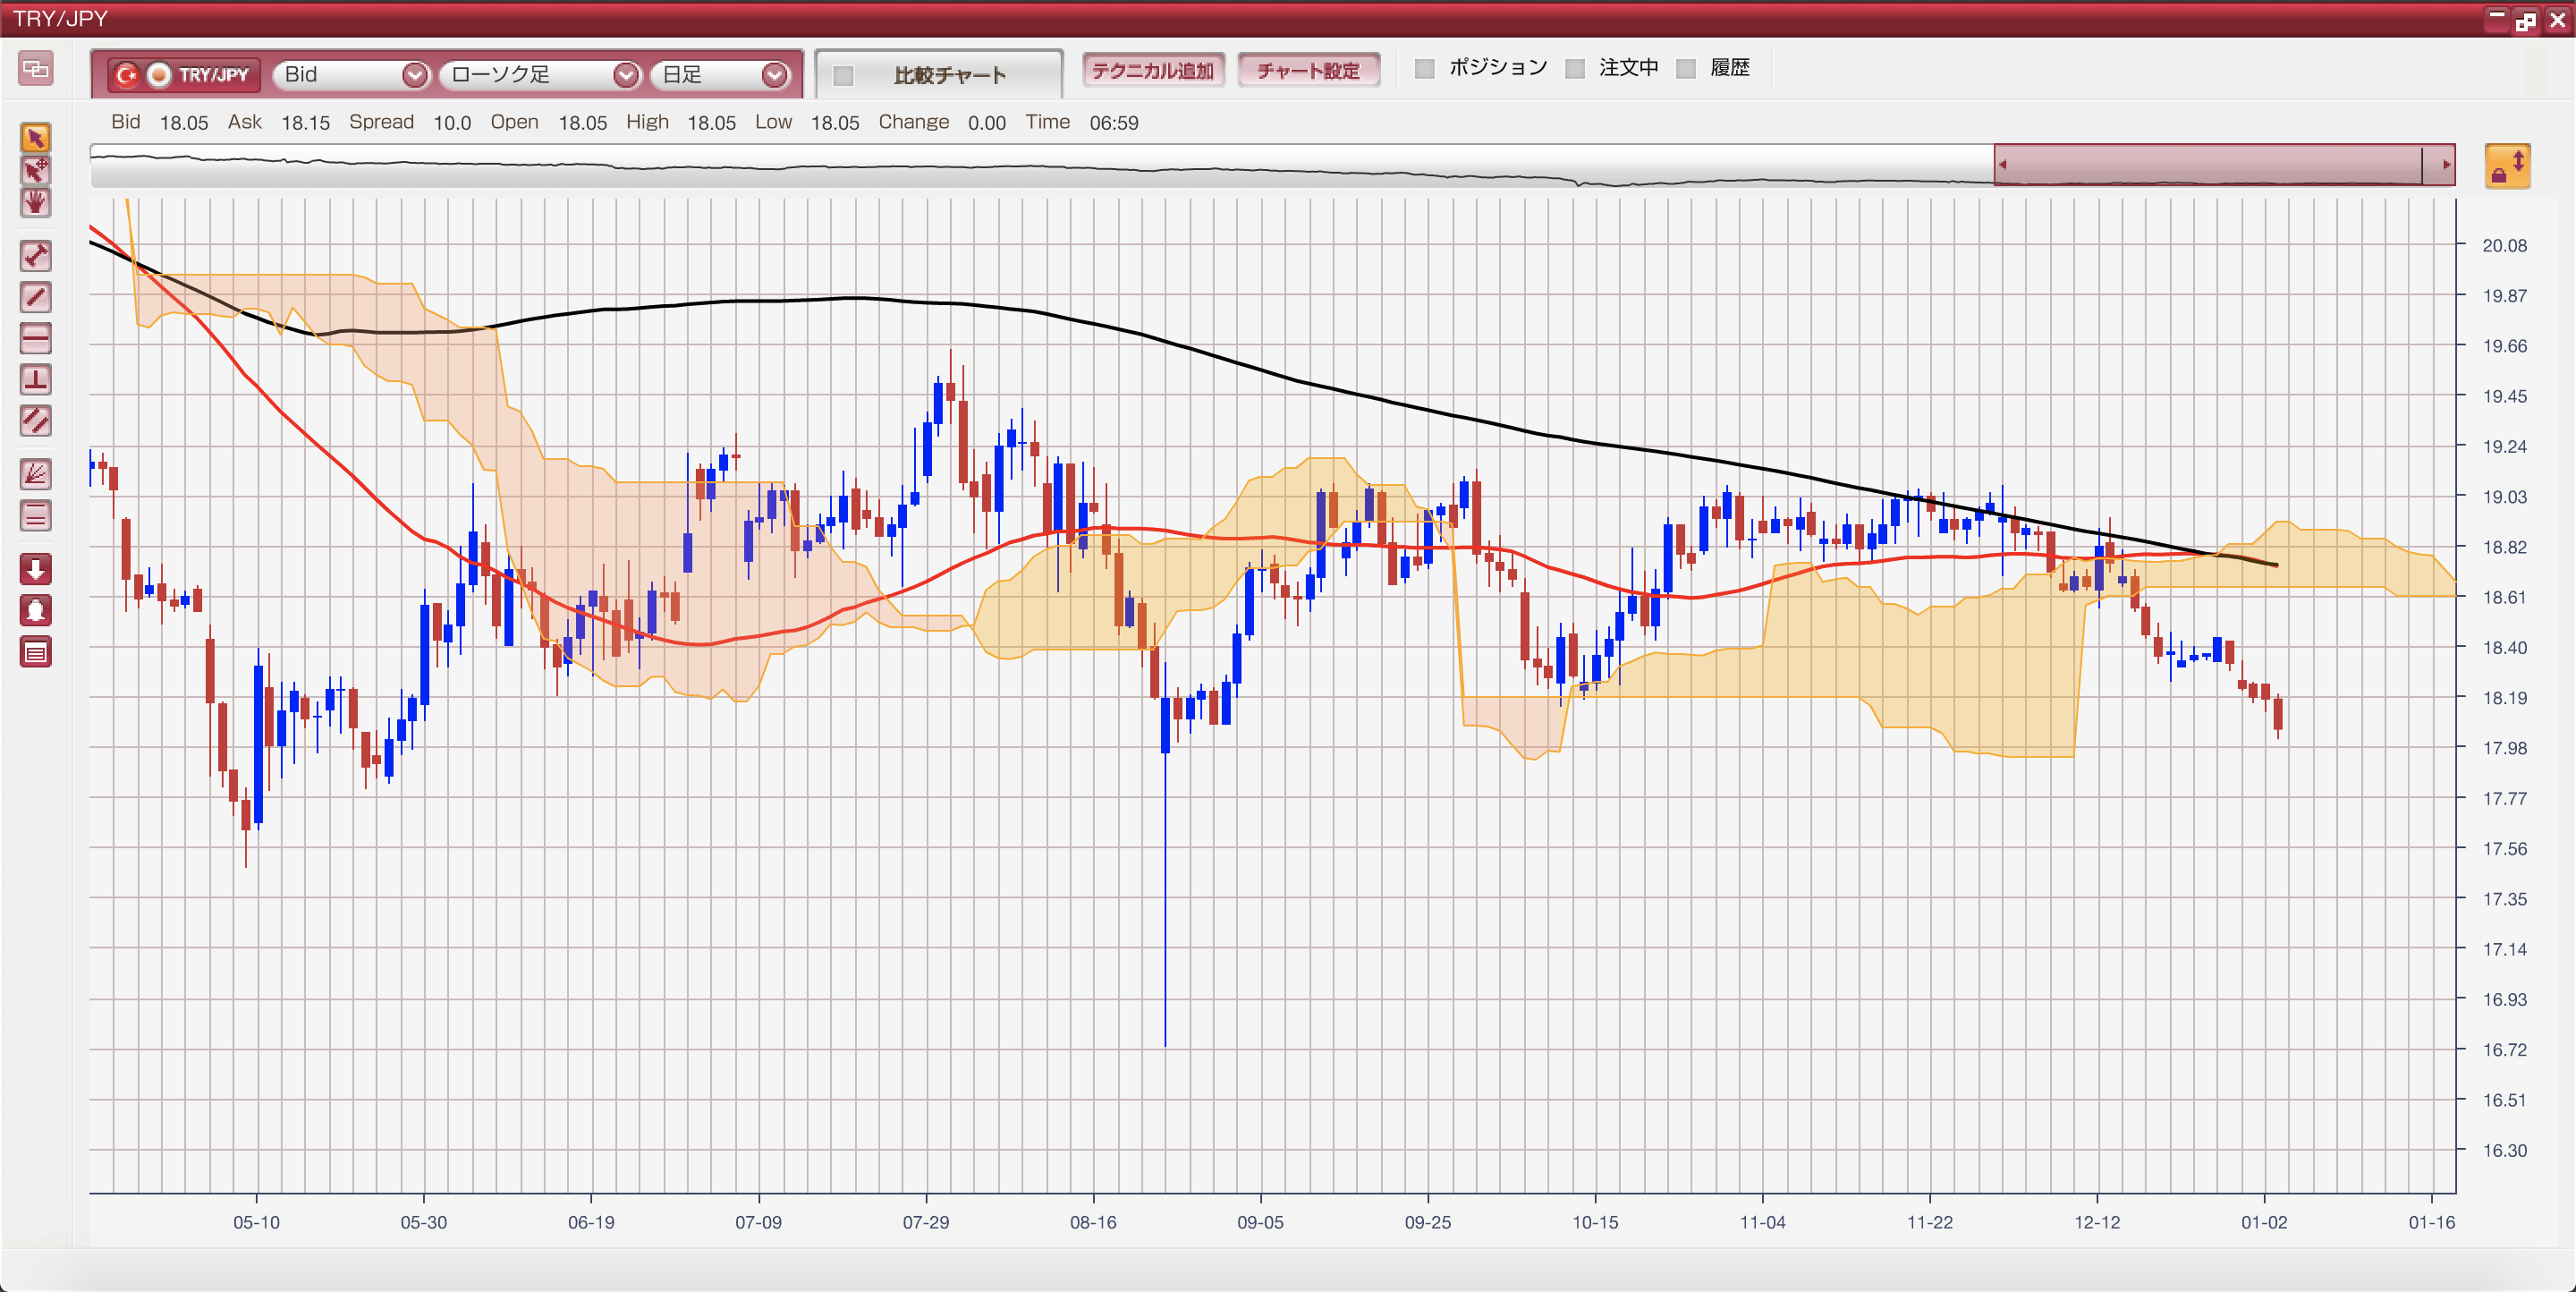
Task: Select the trend line drawing tool
Action: pos(36,297)
